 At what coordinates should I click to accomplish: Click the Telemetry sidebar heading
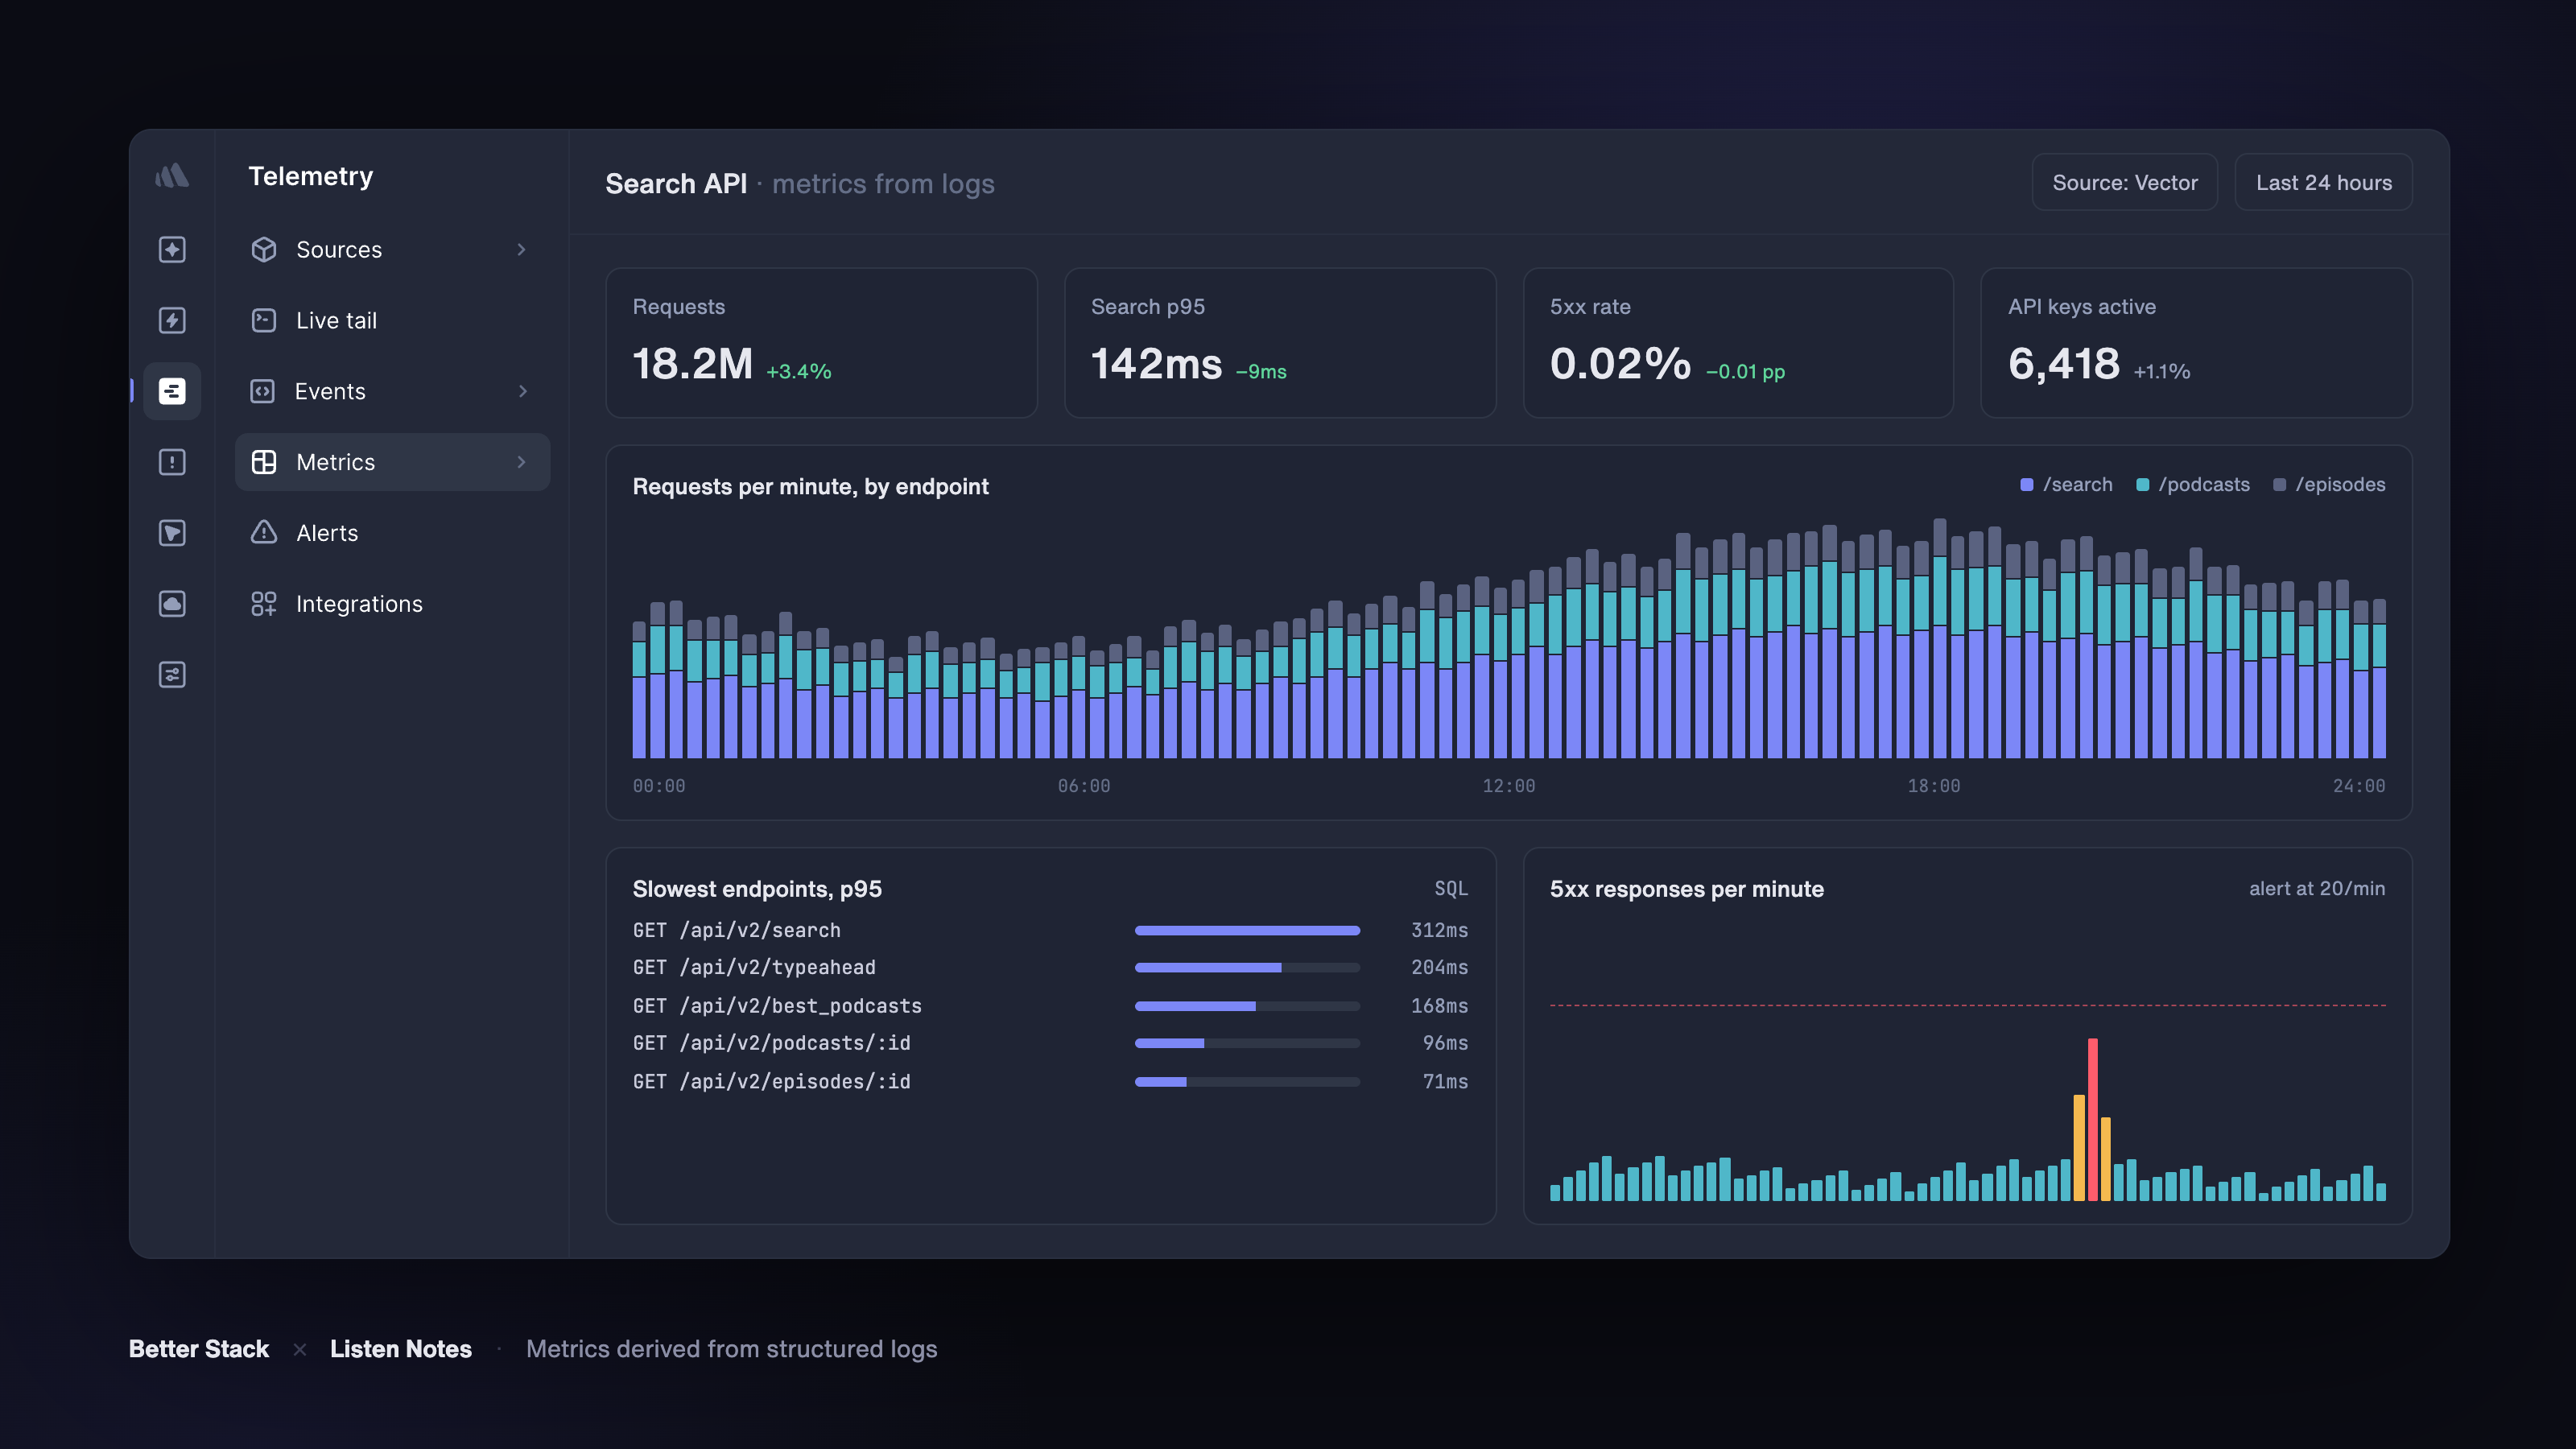point(310,177)
